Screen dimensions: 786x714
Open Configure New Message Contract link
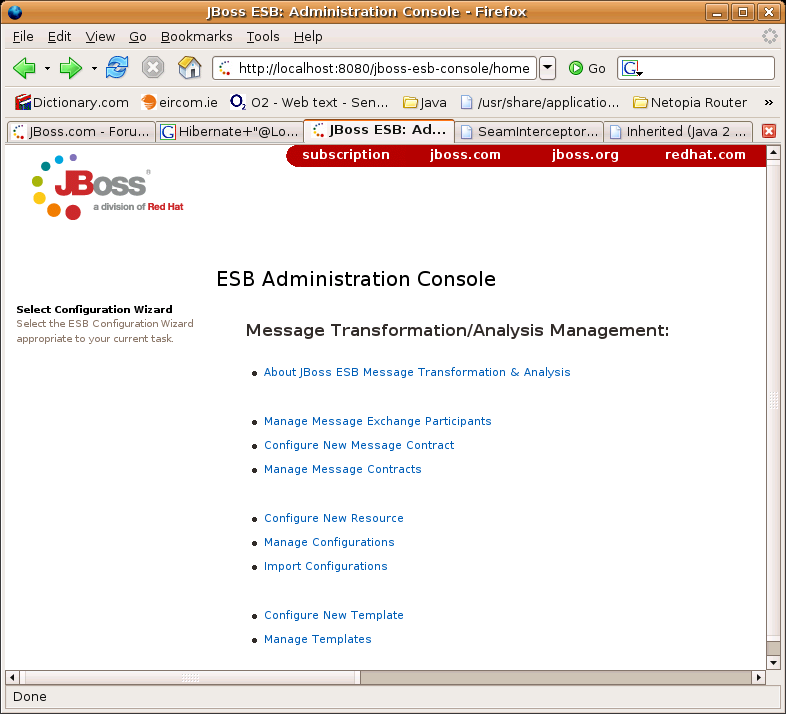pyautogui.click(x=359, y=445)
